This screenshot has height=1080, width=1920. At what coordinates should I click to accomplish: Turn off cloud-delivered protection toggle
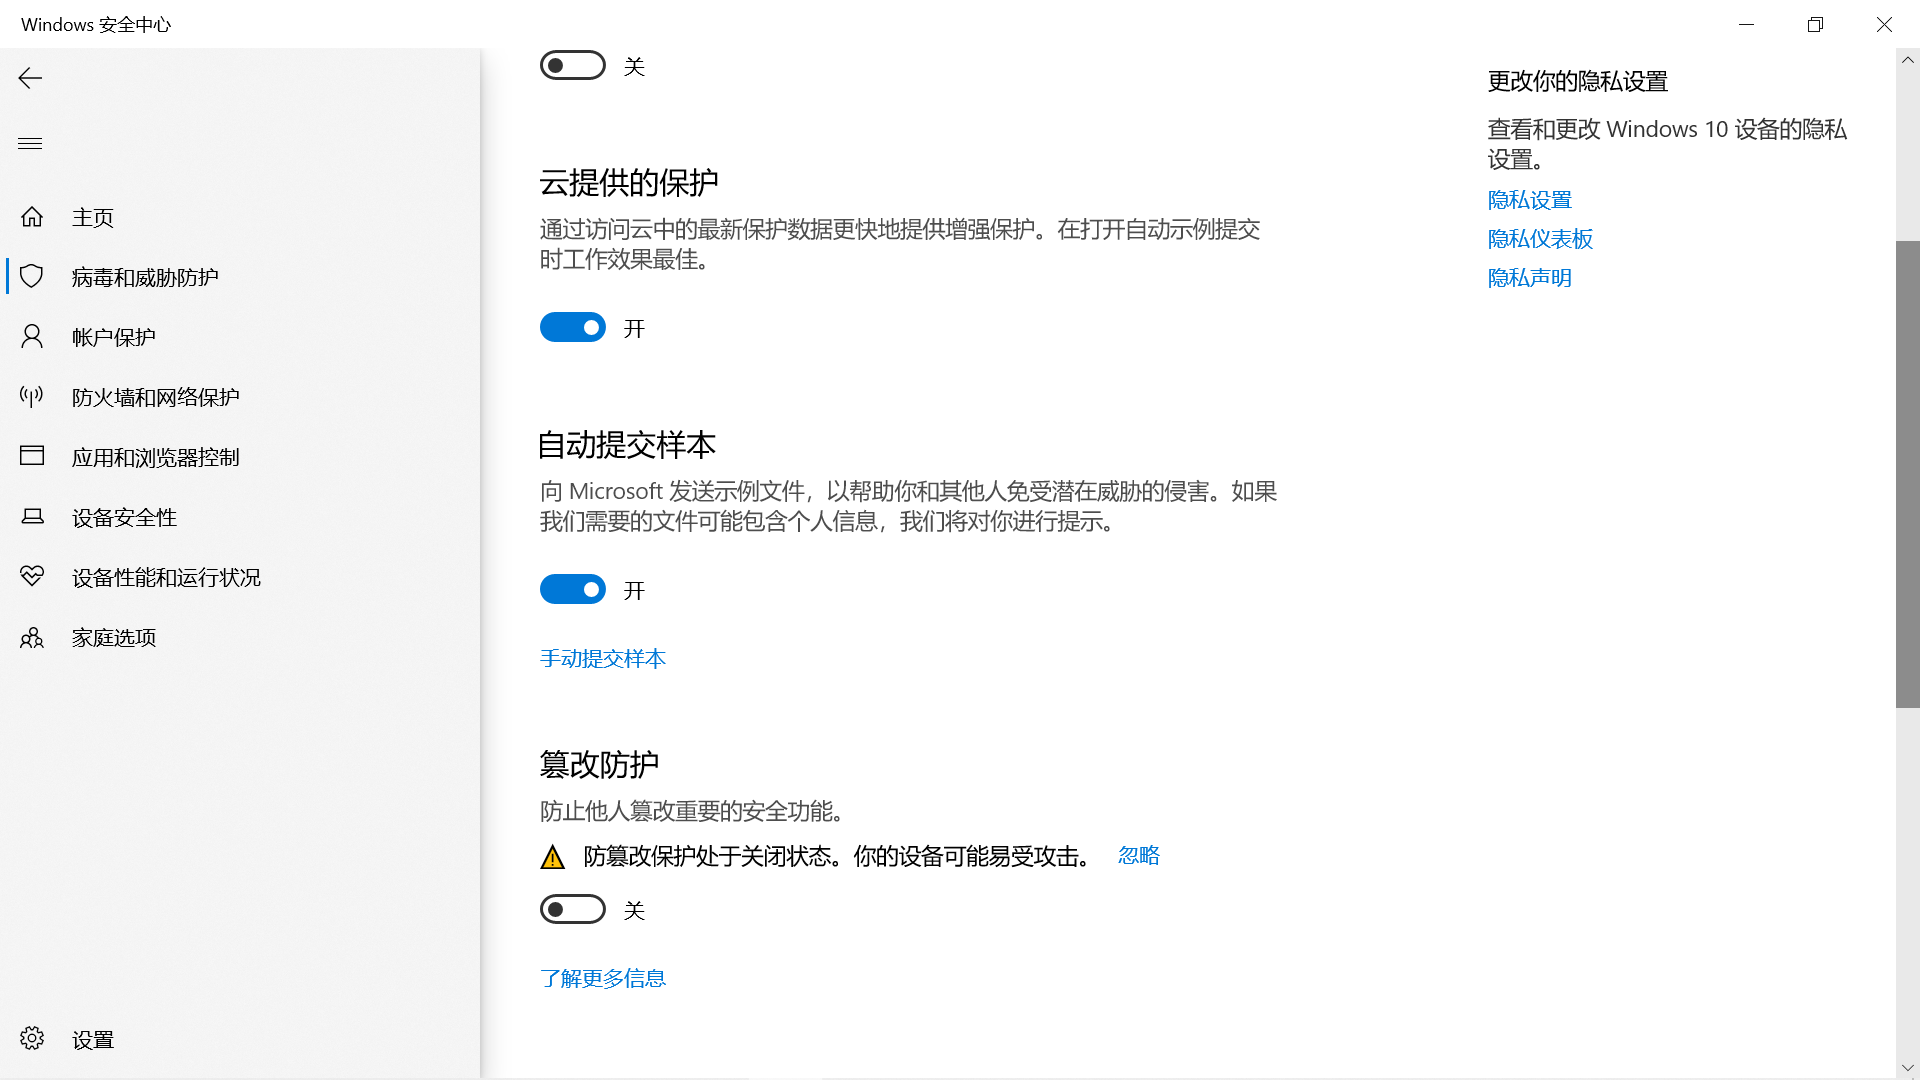coord(573,327)
